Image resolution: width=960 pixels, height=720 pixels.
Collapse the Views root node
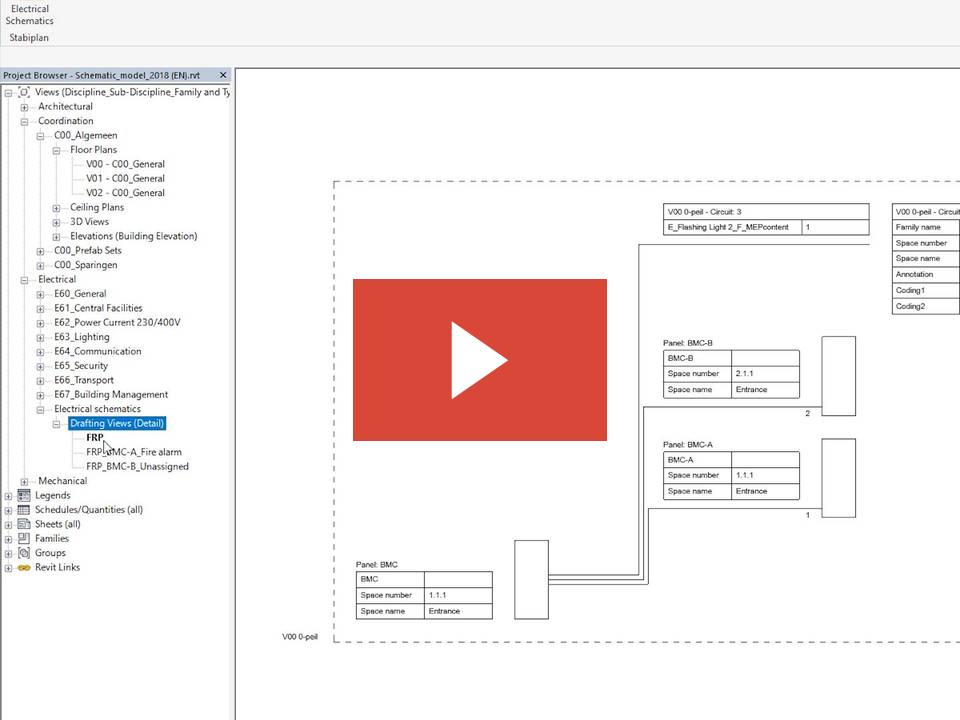click(8, 93)
